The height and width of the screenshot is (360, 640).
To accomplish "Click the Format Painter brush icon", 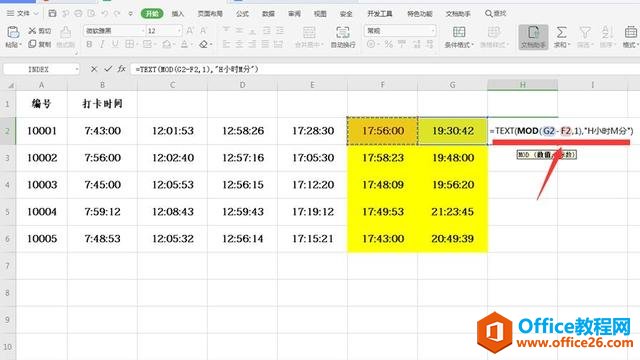I will pos(65,31).
